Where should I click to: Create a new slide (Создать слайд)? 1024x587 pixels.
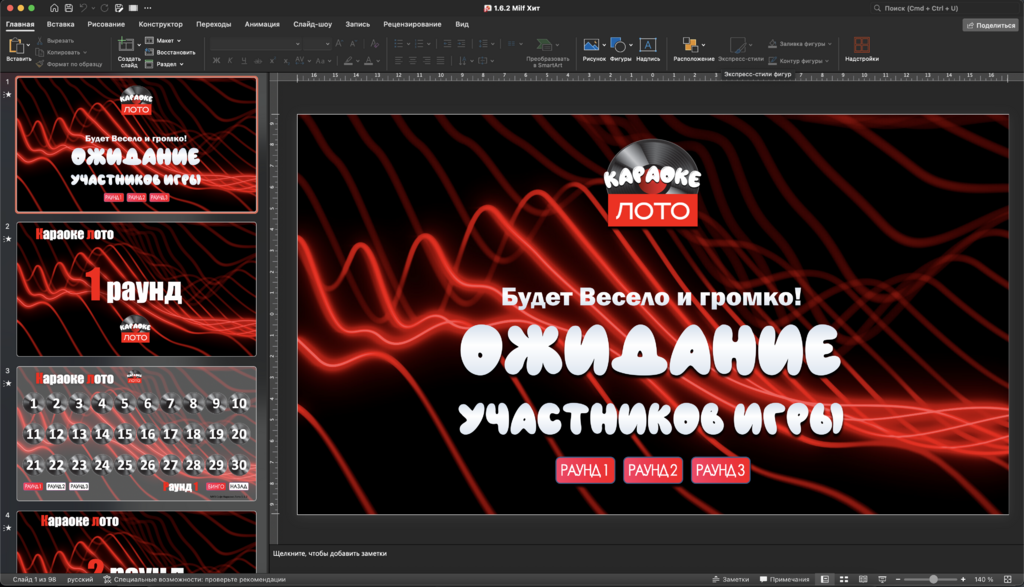(127, 52)
